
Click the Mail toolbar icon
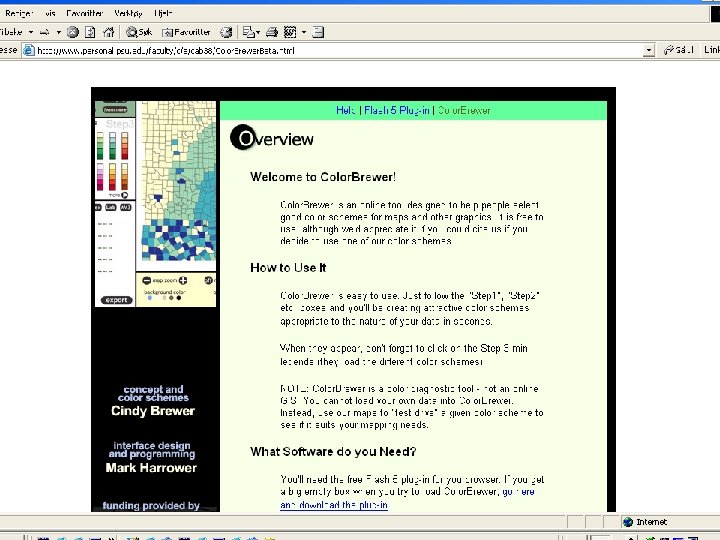point(248,32)
